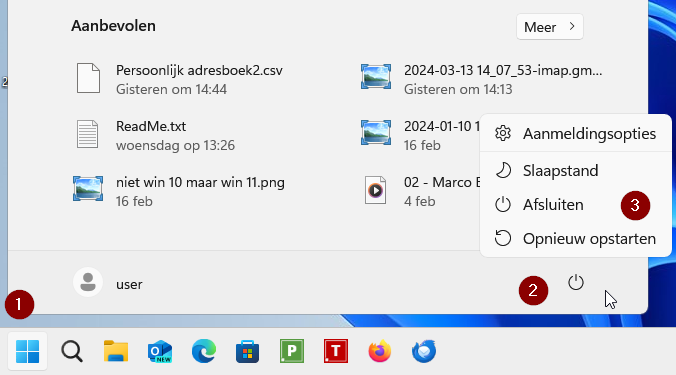
Task: Click media file icon of 02 - Marco
Action: coord(375,190)
